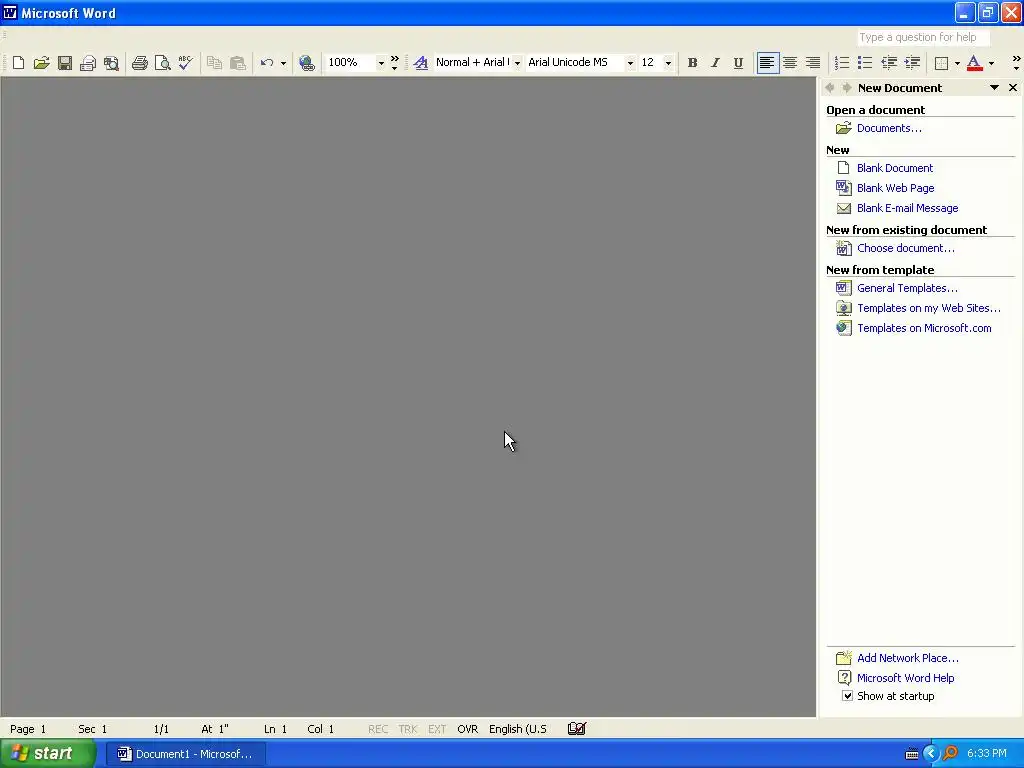Screen dimensions: 1024x768
Task: Open the Microsoft Word Help link
Action: (x=905, y=678)
